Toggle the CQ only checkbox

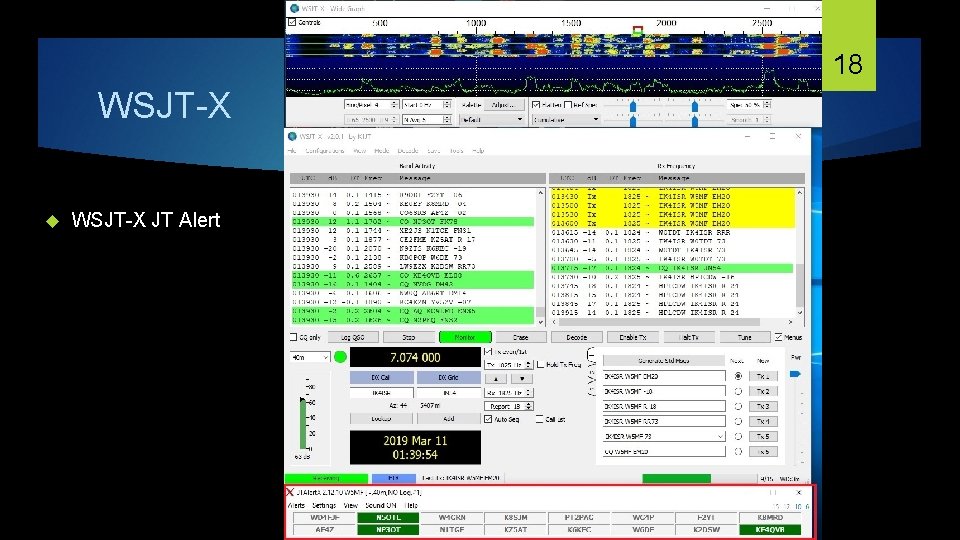pos(293,337)
